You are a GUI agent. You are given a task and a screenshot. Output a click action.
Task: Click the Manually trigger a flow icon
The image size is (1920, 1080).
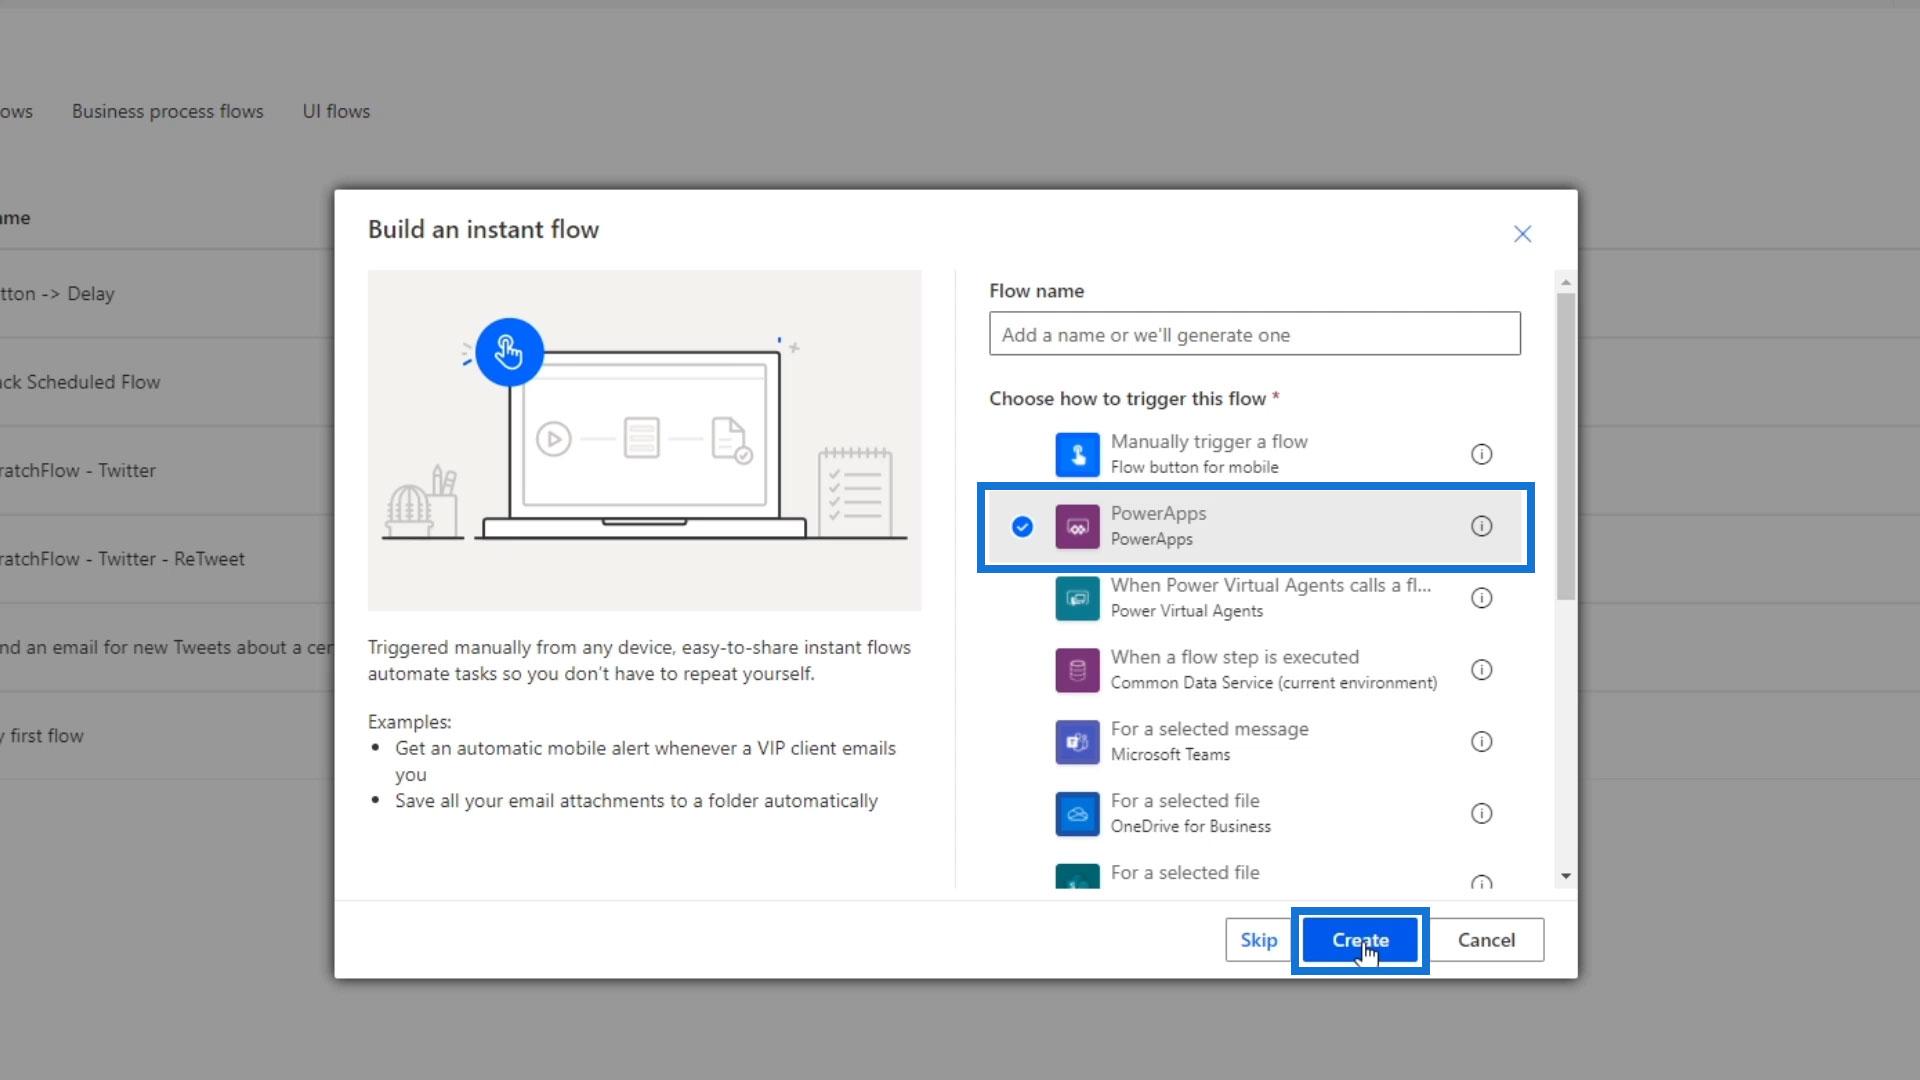(x=1077, y=454)
